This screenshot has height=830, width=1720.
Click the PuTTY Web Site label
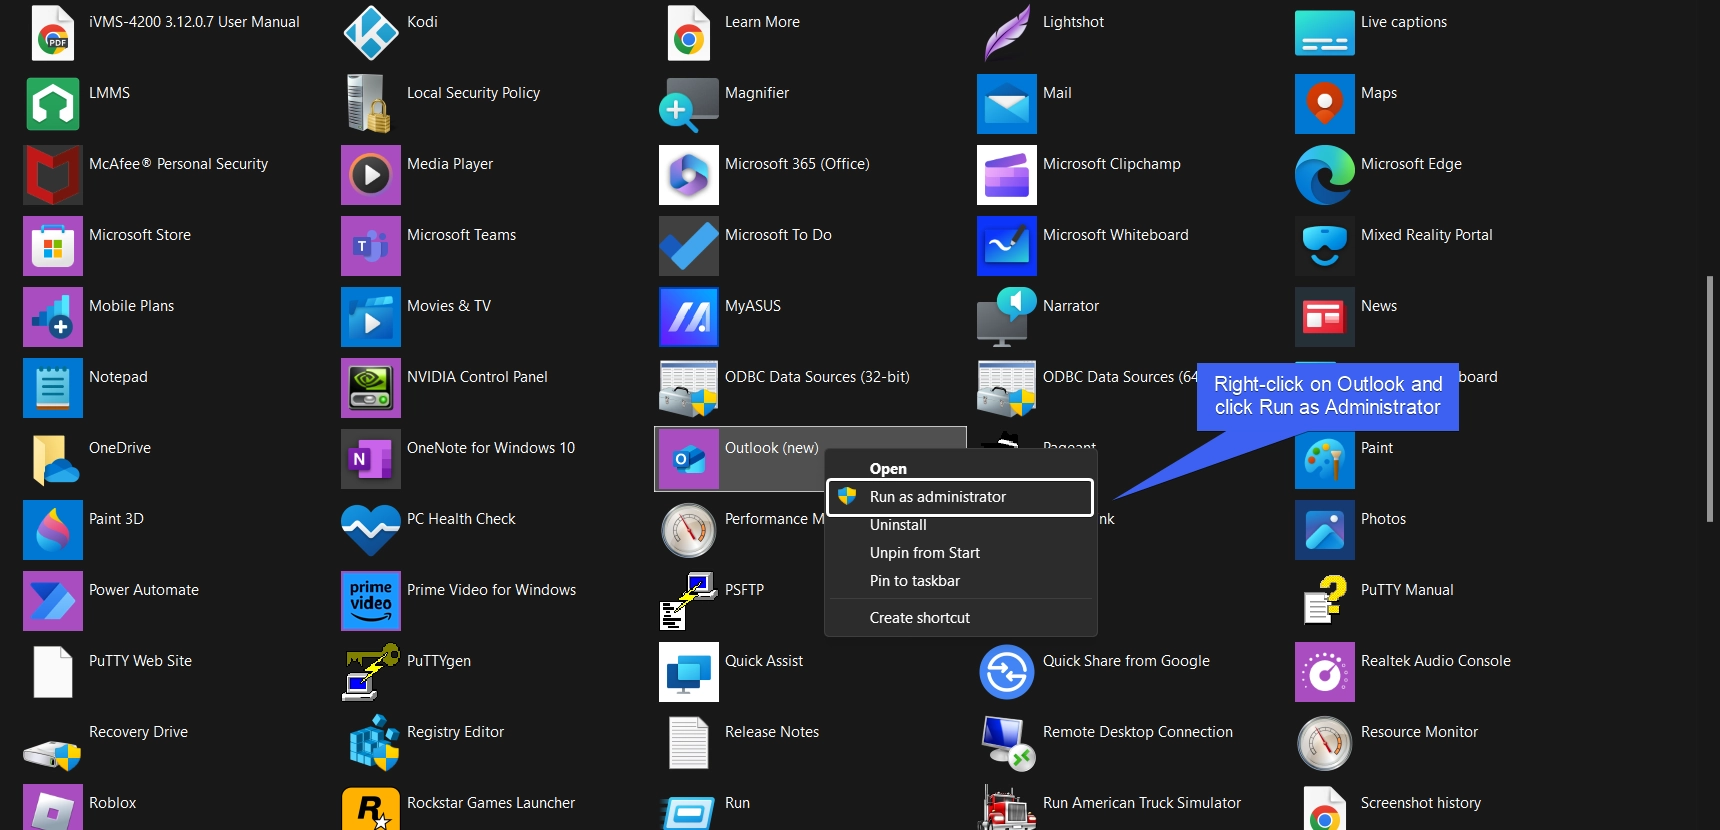pyautogui.click(x=140, y=661)
